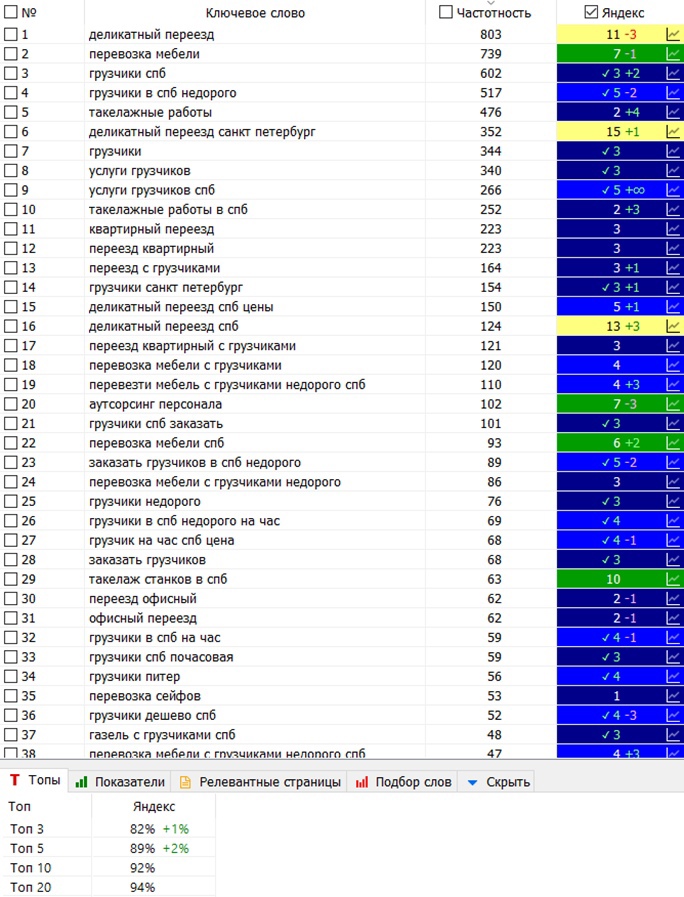
Task: Toggle the Частотность column checkbox
Action: click(x=446, y=12)
